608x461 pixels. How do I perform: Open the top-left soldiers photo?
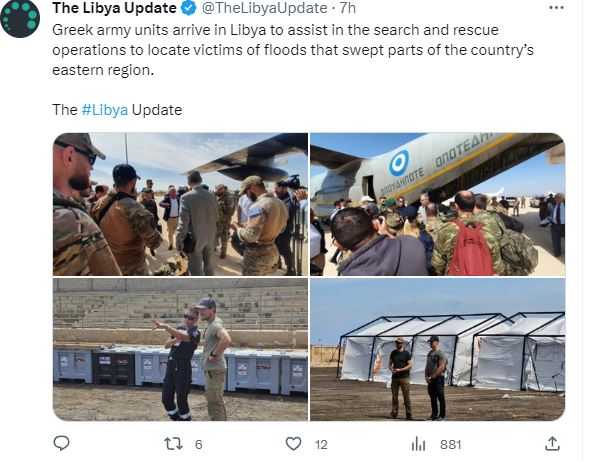pos(180,204)
